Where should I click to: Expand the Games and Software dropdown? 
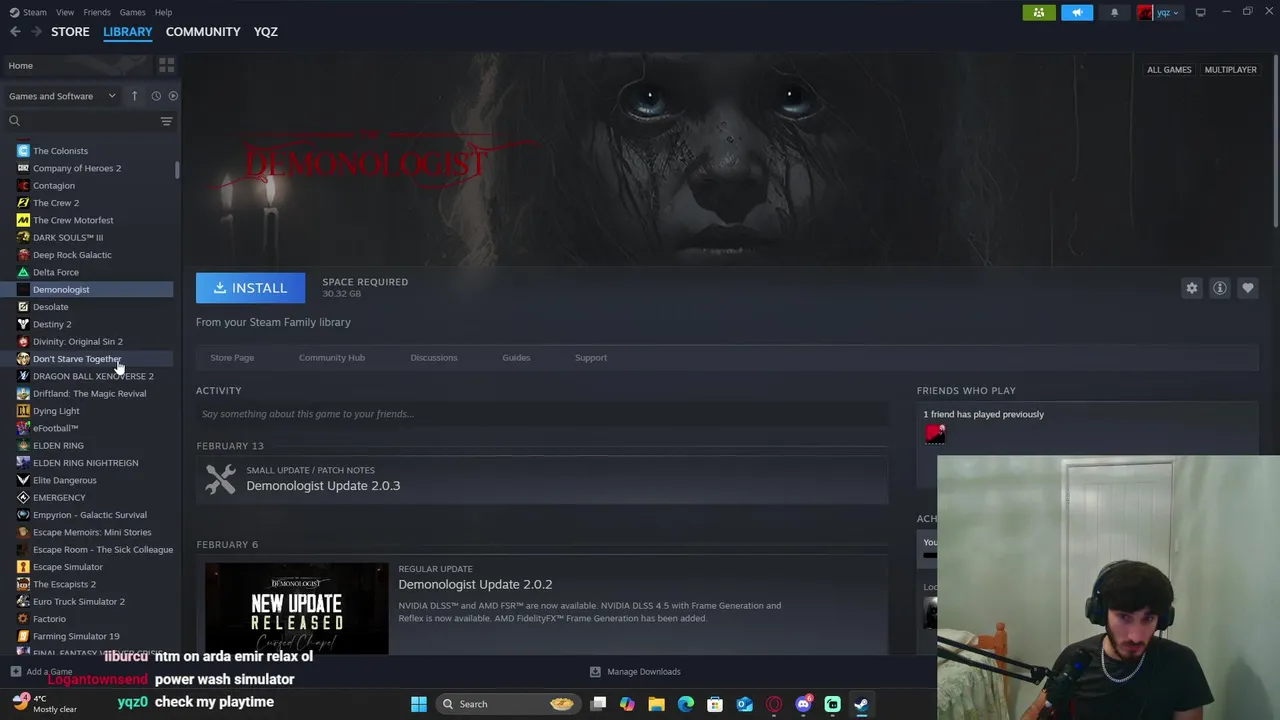click(63, 96)
